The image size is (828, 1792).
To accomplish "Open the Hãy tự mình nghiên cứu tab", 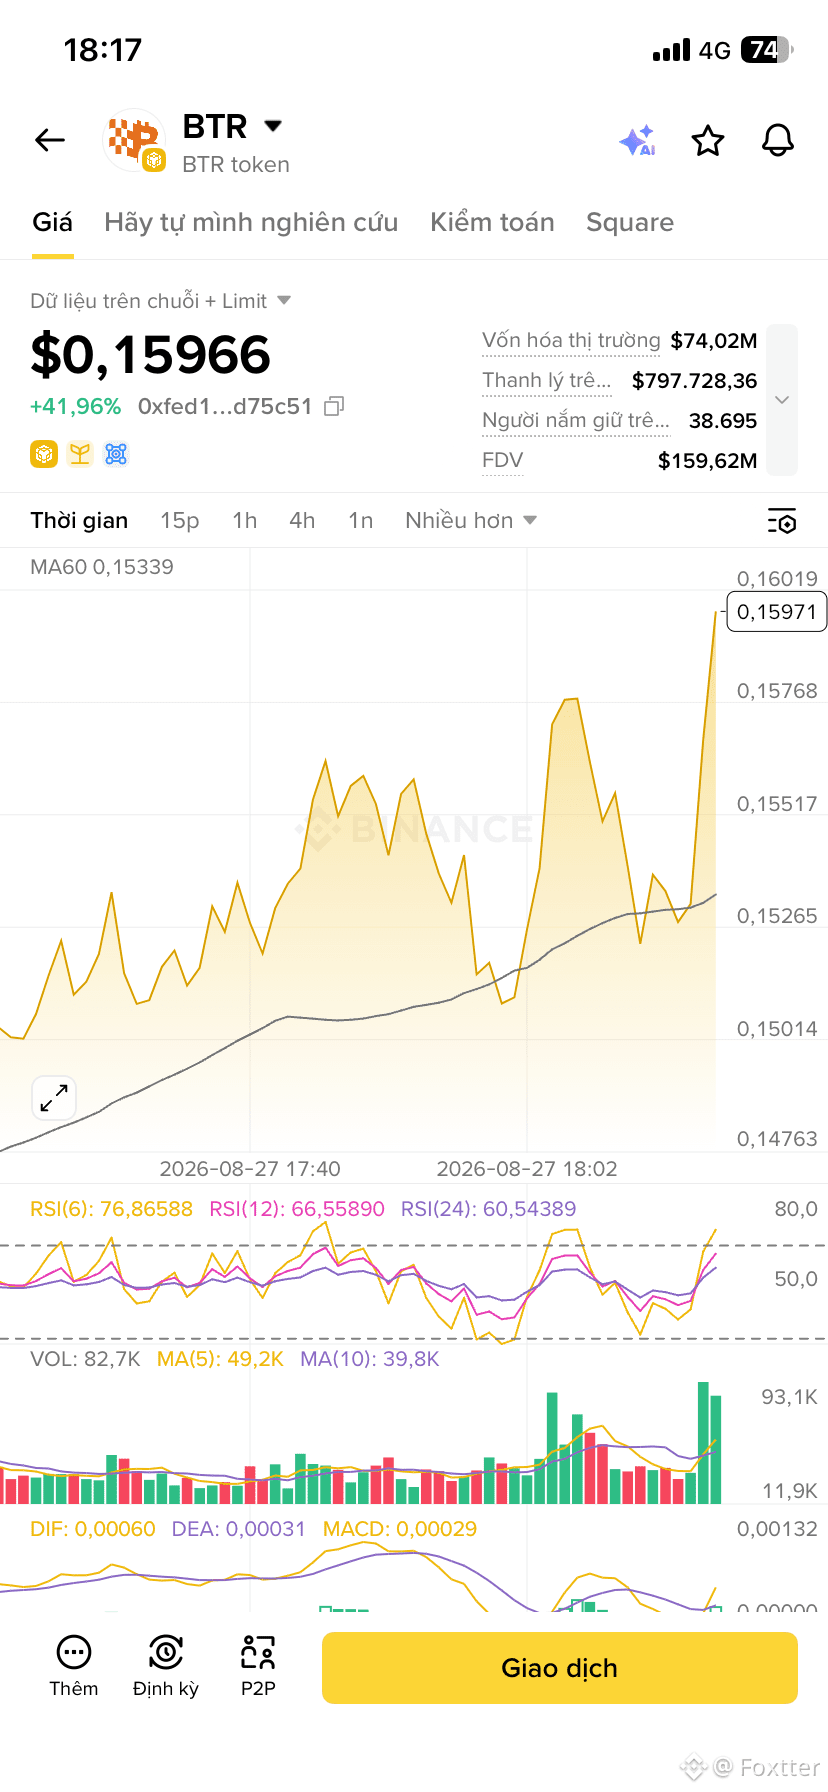I will 251,222.
